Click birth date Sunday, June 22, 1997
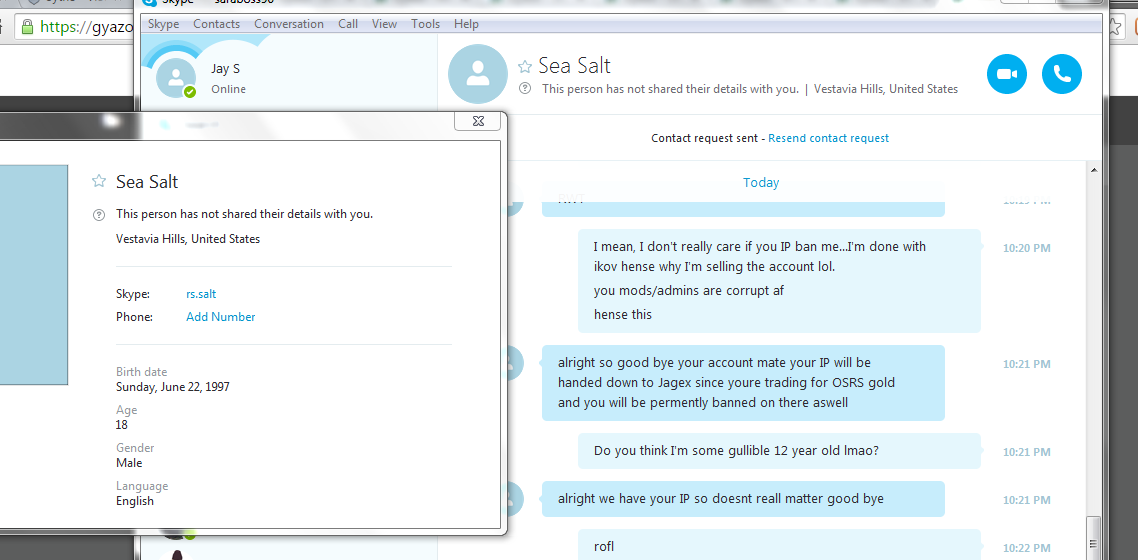This screenshot has width=1138, height=560. (173, 387)
